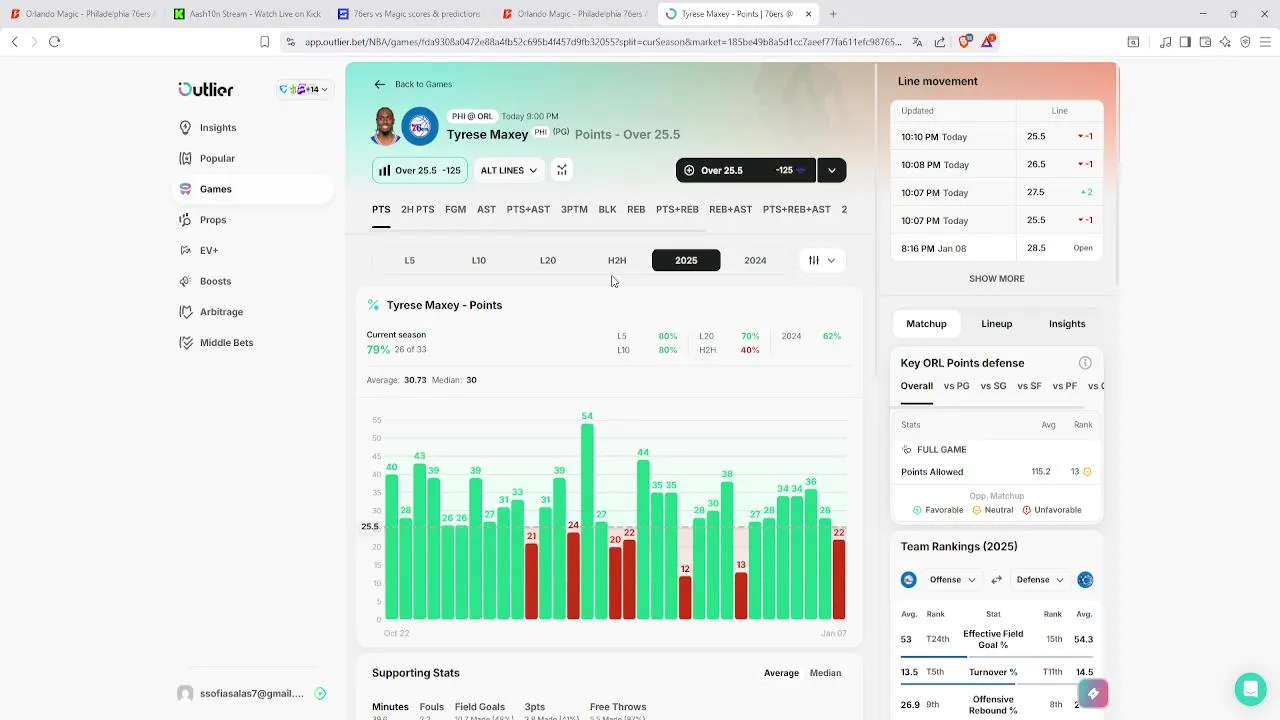The image size is (1280, 720).
Task: Select the 2024 season split
Action: (x=755, y=260)
